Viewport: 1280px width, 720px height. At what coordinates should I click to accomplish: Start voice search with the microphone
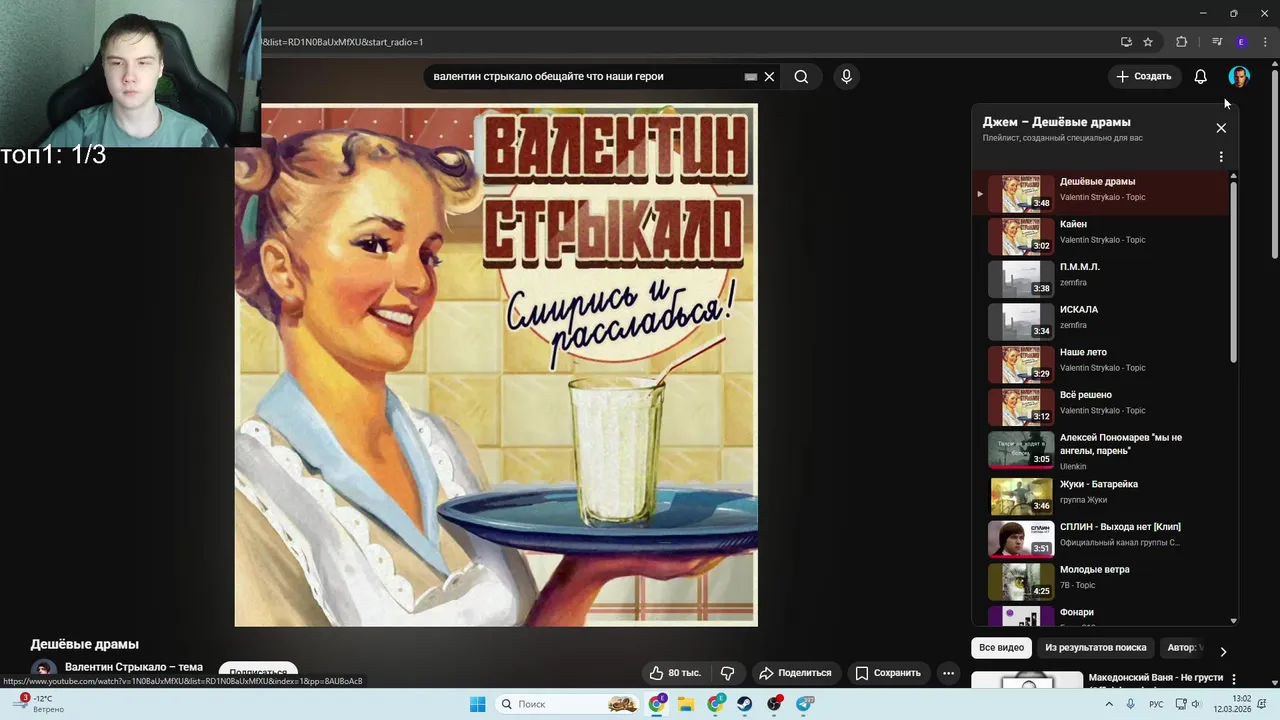846,77
